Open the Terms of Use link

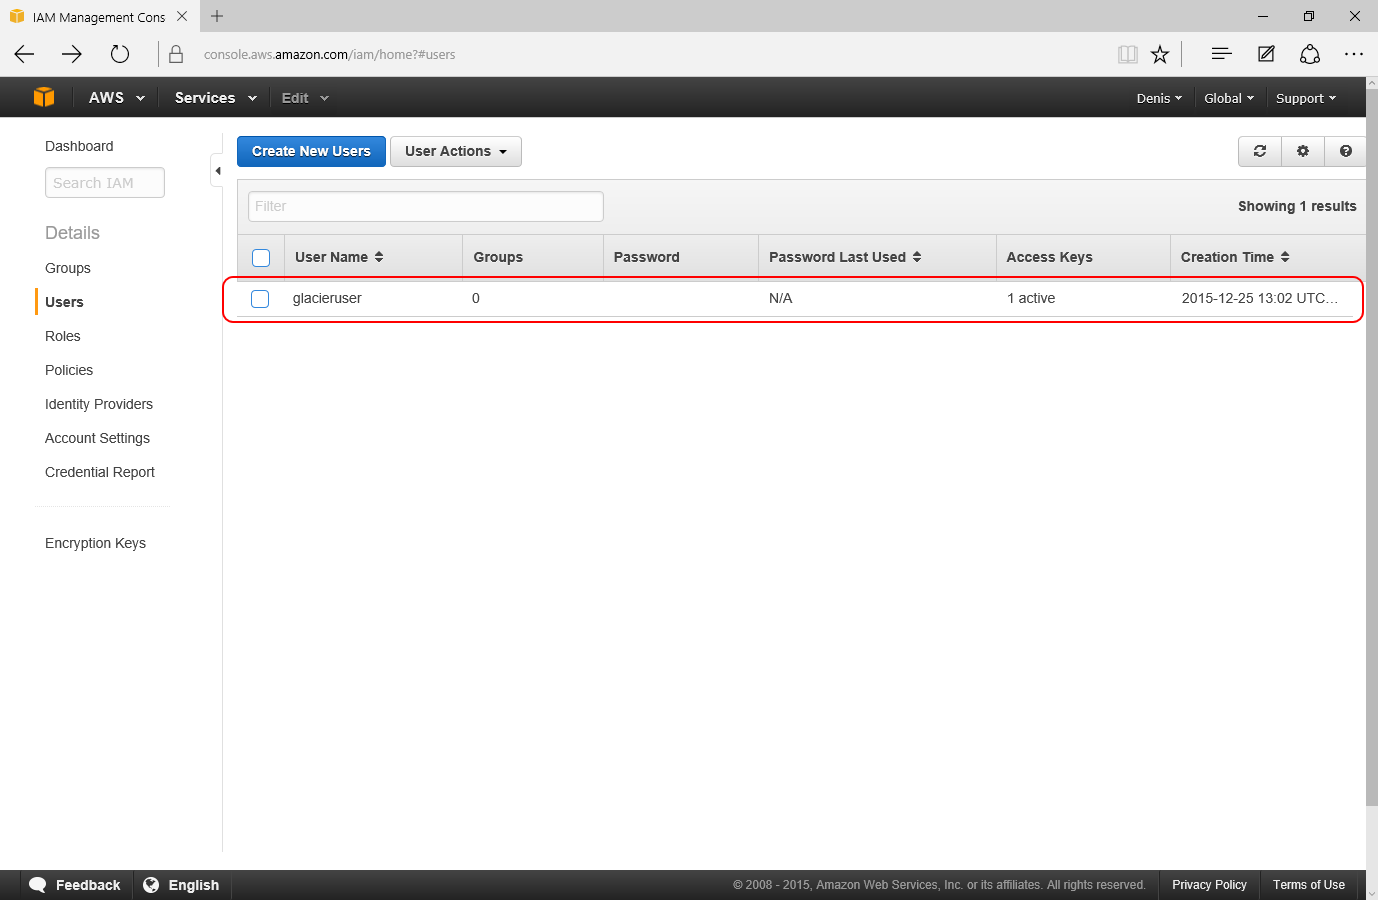coord(1308,885)
